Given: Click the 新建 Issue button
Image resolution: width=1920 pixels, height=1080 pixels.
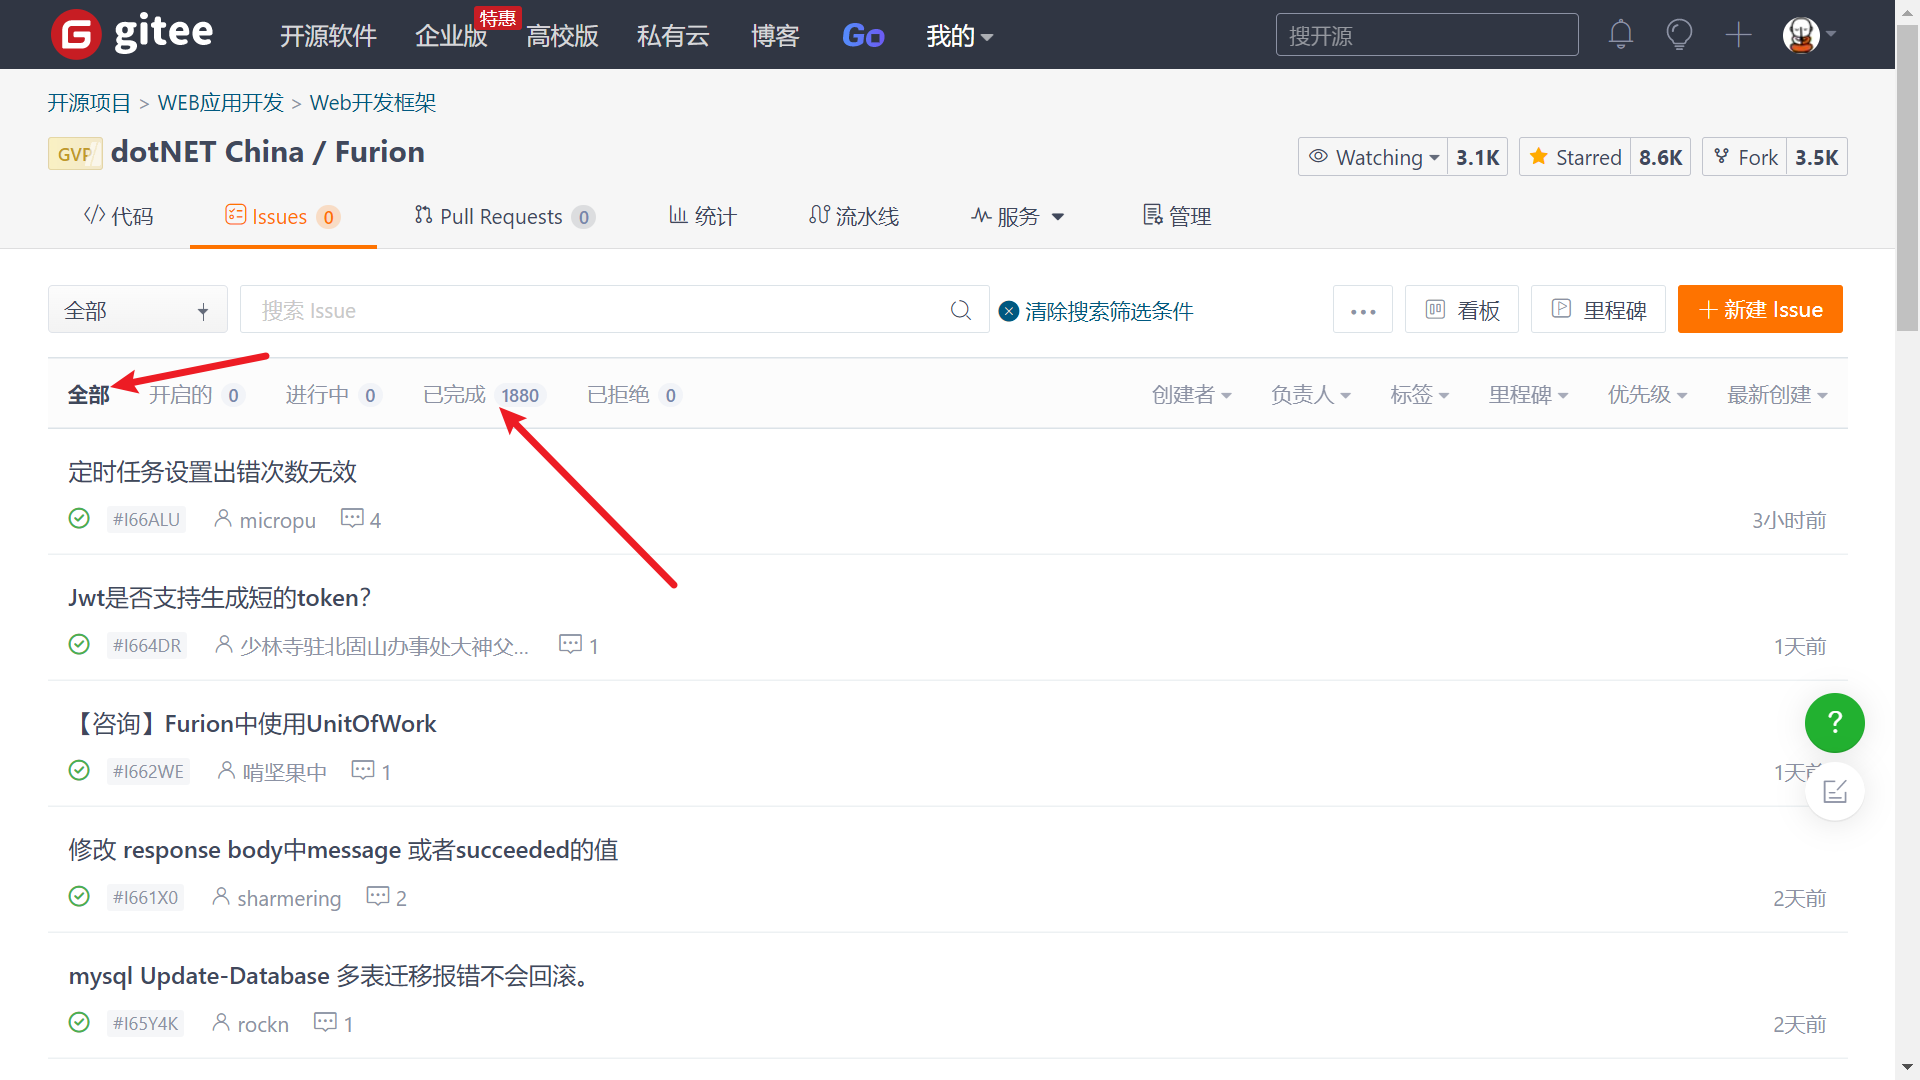Looking at the screenshot, I should click(x=1759, y=310).
